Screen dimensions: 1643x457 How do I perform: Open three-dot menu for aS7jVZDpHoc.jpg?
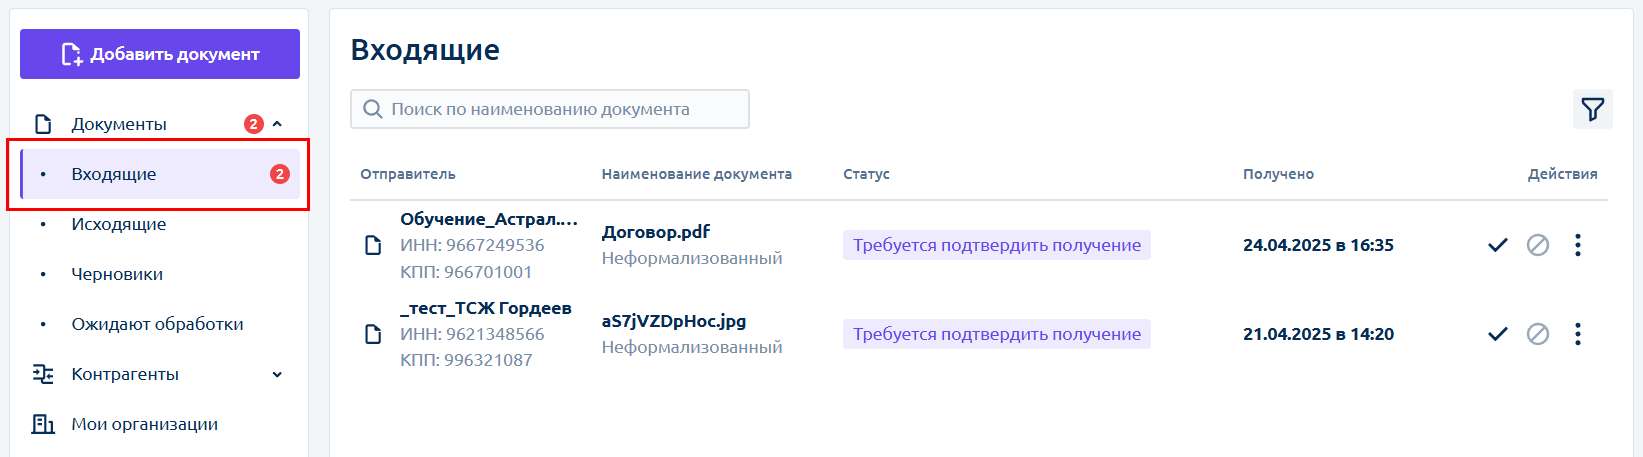(x=1578, y=334)
